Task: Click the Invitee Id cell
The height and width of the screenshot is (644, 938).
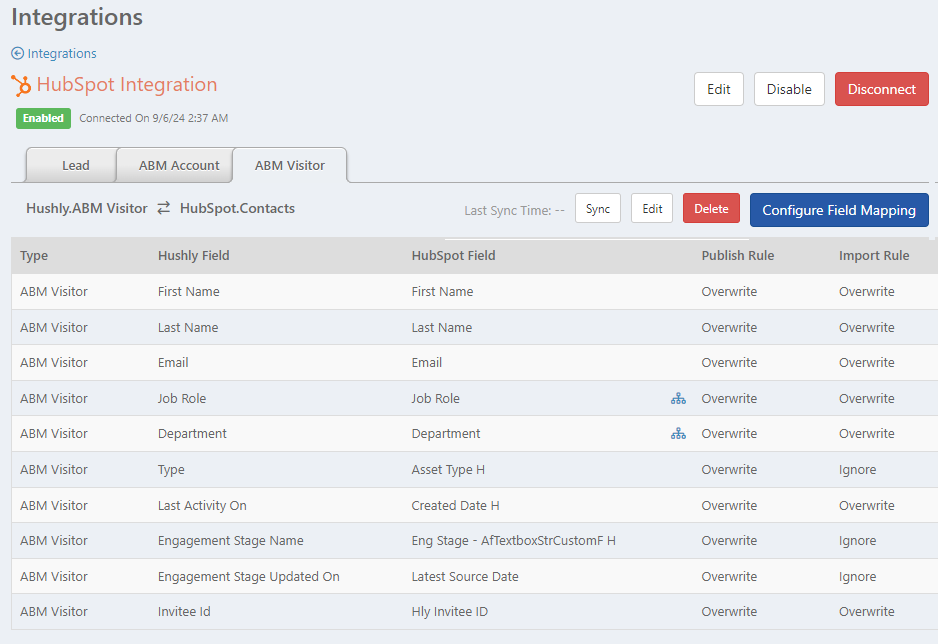Action: pyautogui.click(x=184, y=612)
